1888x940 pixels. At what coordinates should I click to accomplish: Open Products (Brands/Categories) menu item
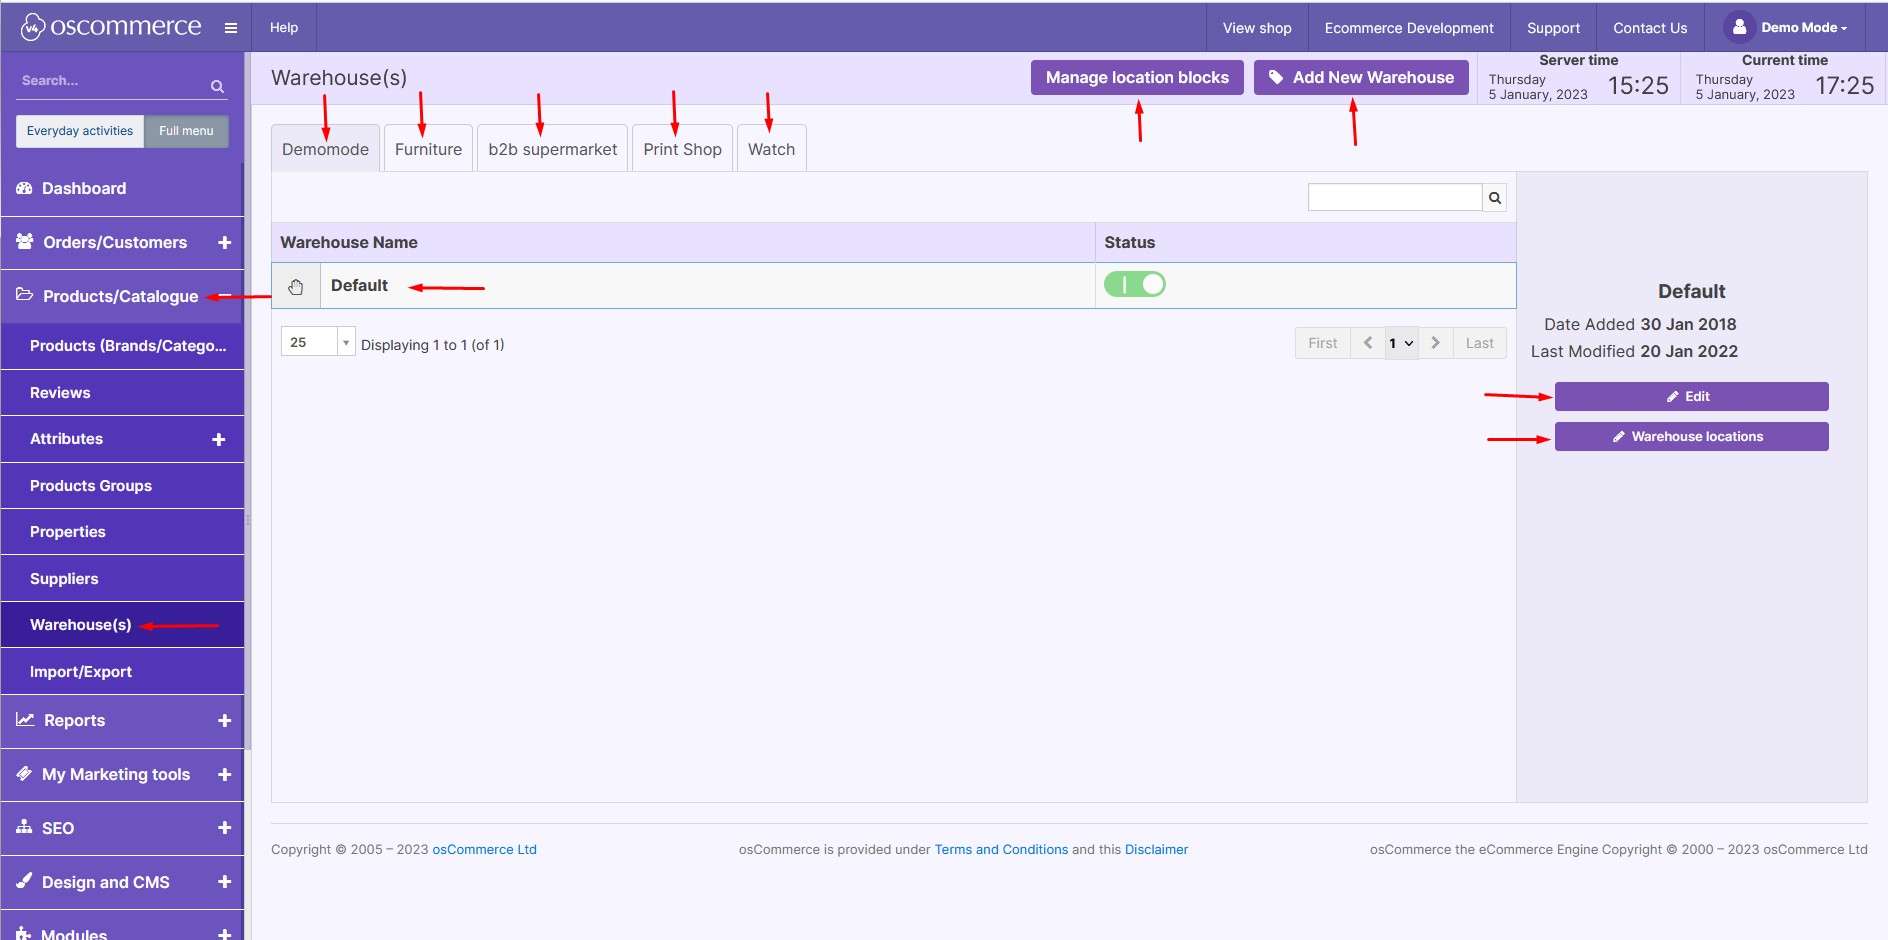[x=122, y=346]
